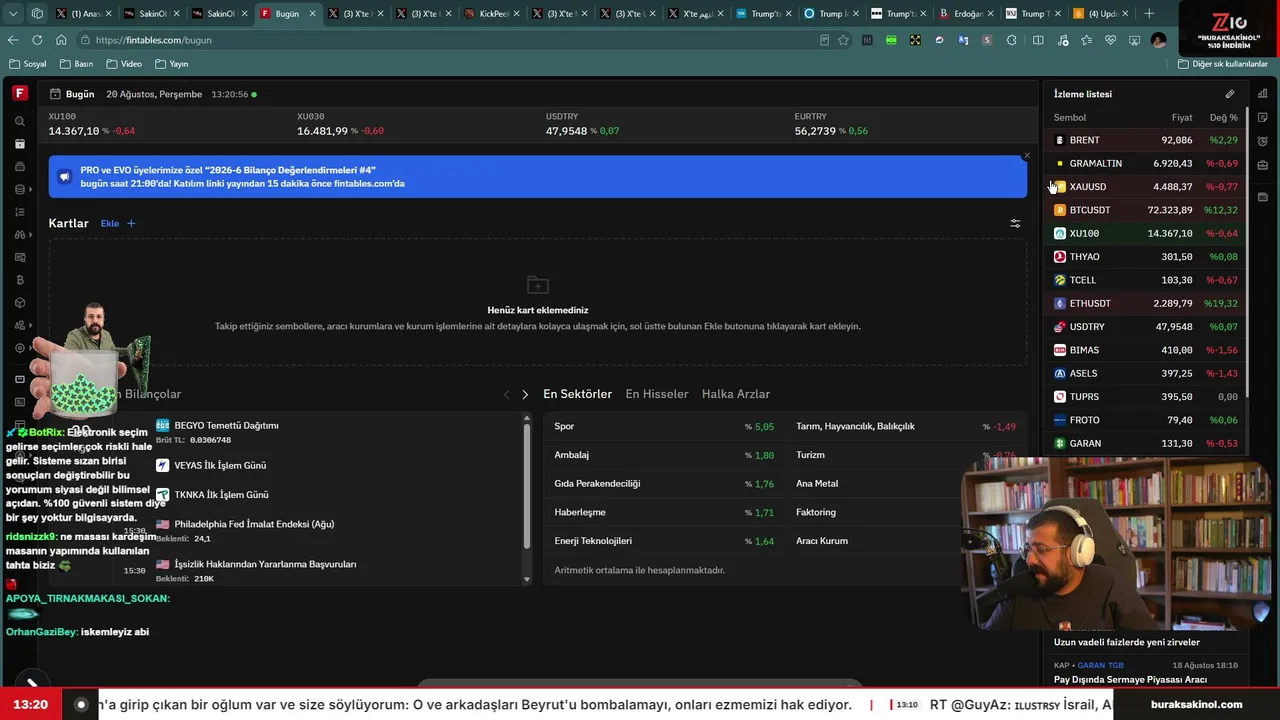Open news 'Uzun vadeli faizlerden yeni zirveler'
1280x720 pixels.
click(x=1127, y=642)
